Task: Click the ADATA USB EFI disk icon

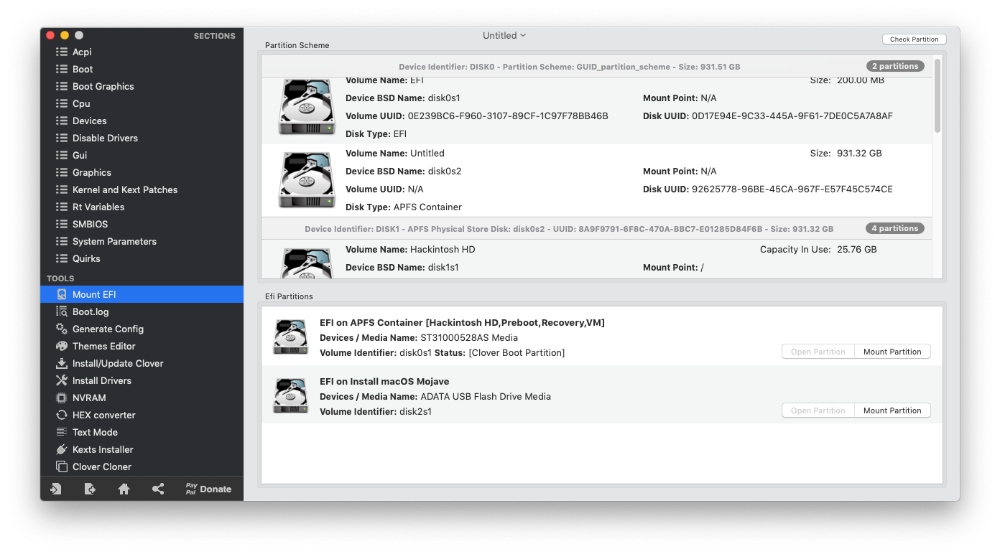Action: pyautogui.click(x=290, y=396)
